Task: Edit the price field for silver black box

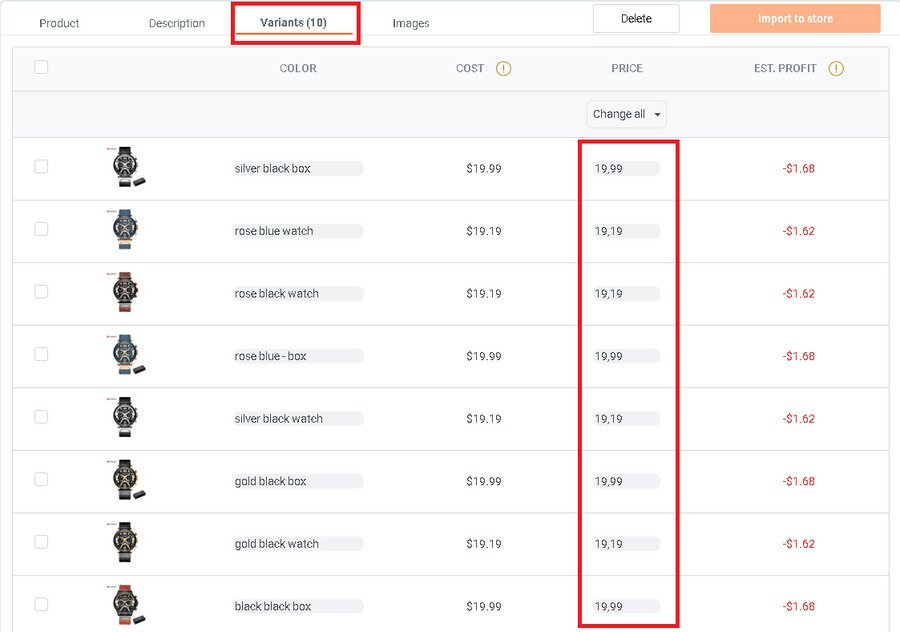Action: (626, 169)
